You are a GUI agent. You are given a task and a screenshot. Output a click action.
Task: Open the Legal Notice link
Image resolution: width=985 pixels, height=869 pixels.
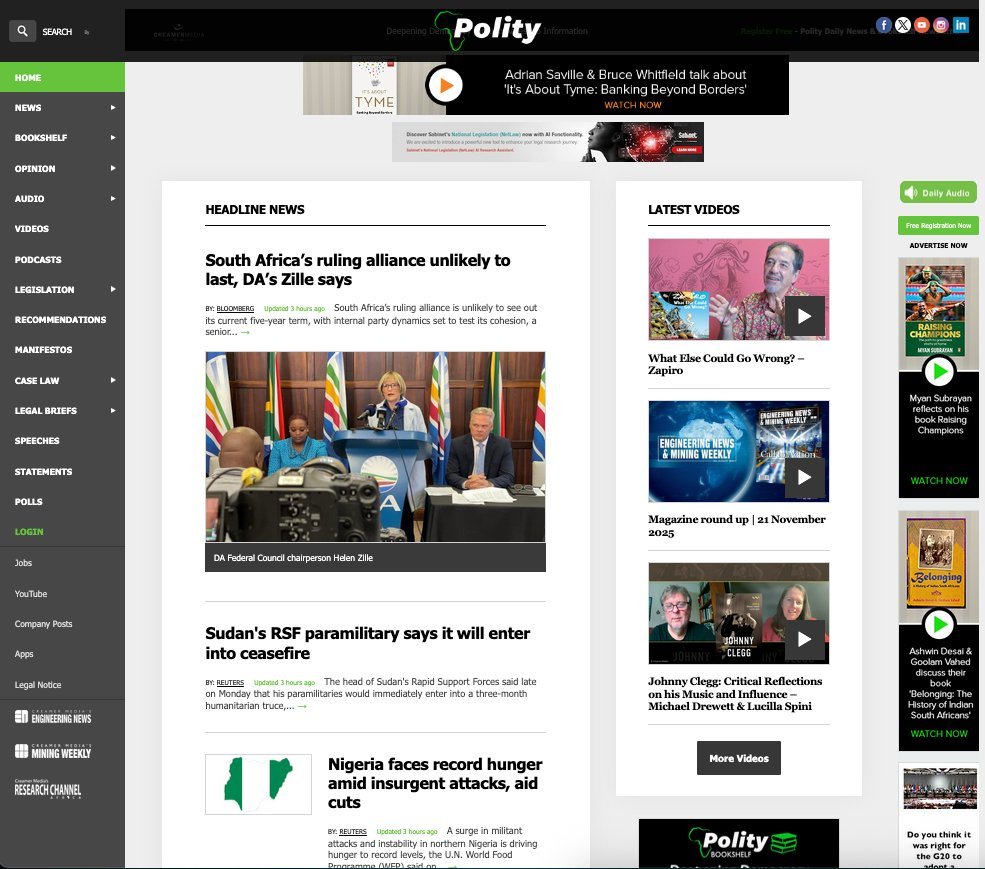tap(38, 685)
